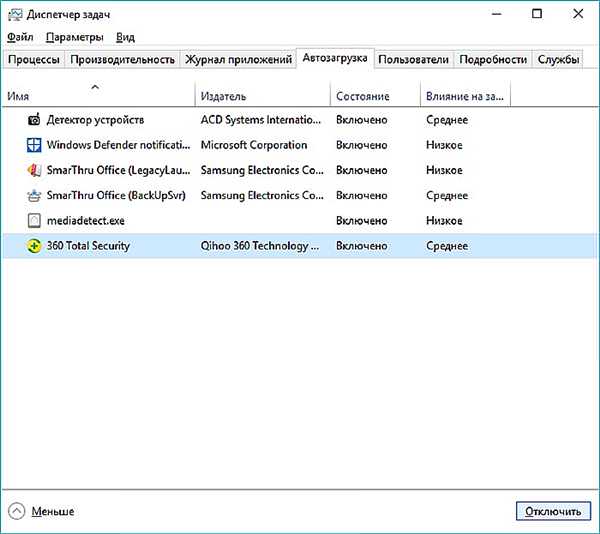Click the SmarThru Office BackUpSvr icon

(34, 195)
